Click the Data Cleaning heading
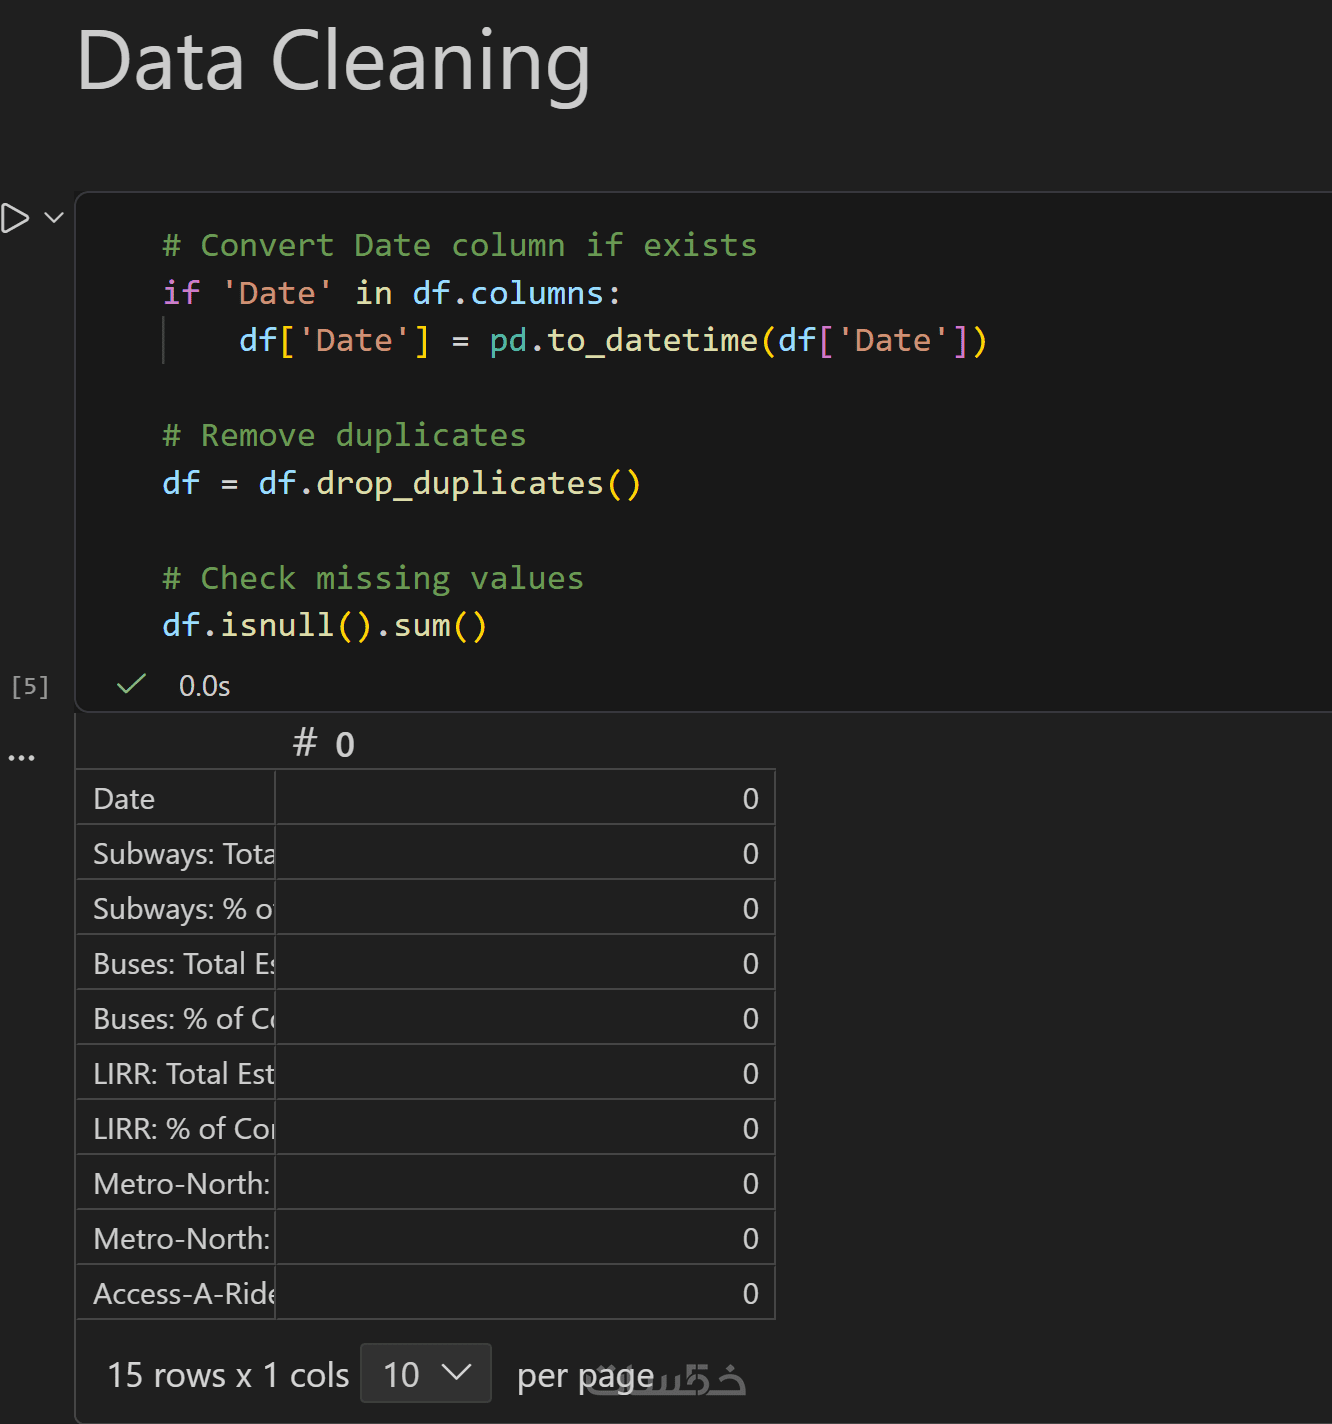The height and width of the screenshot is (1424, 1332). coord(333,62)
